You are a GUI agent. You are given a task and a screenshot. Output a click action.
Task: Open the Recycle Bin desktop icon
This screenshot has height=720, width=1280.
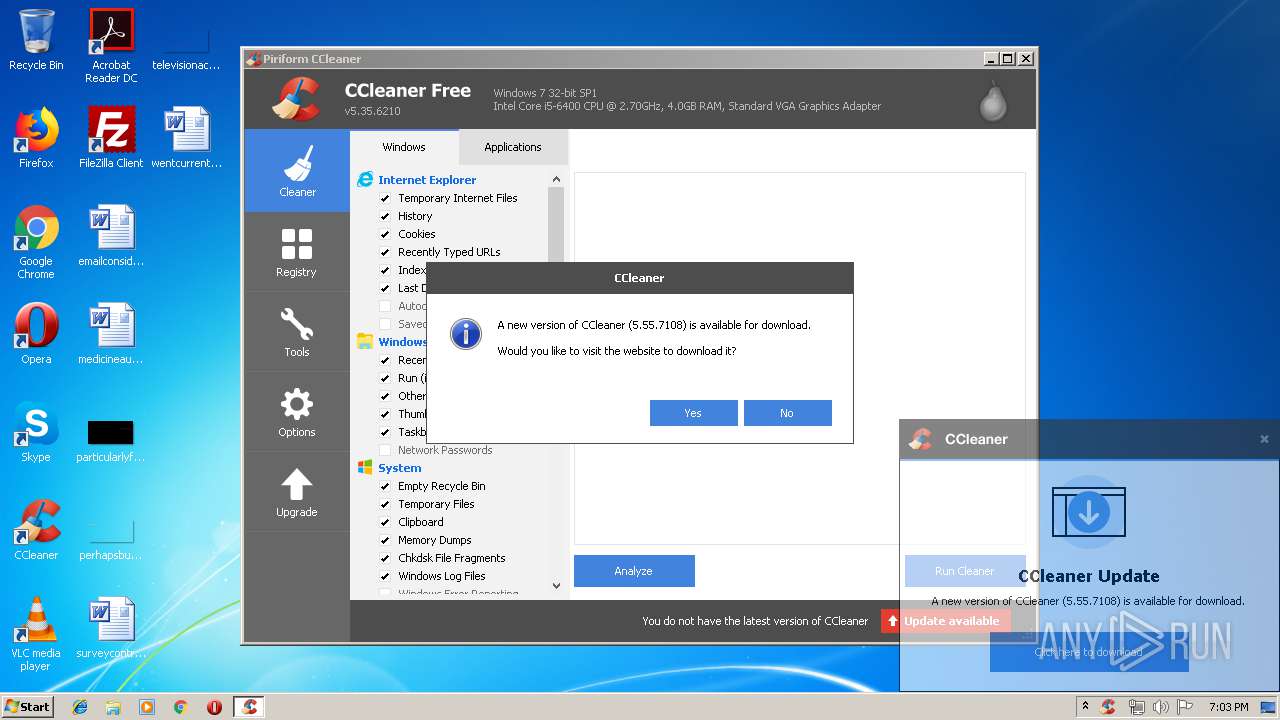pos(36,40)
